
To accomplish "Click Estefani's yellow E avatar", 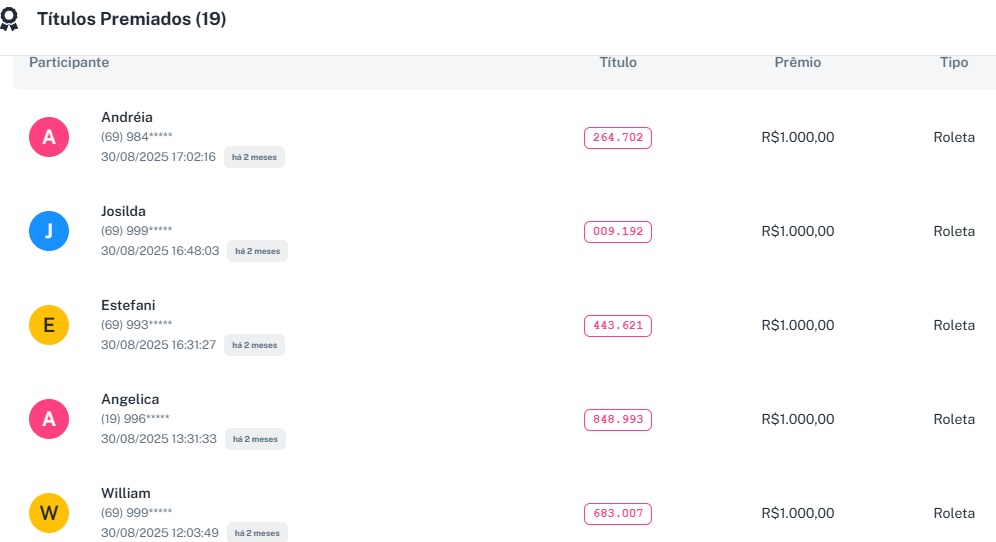I will click(x=49, y=325).
